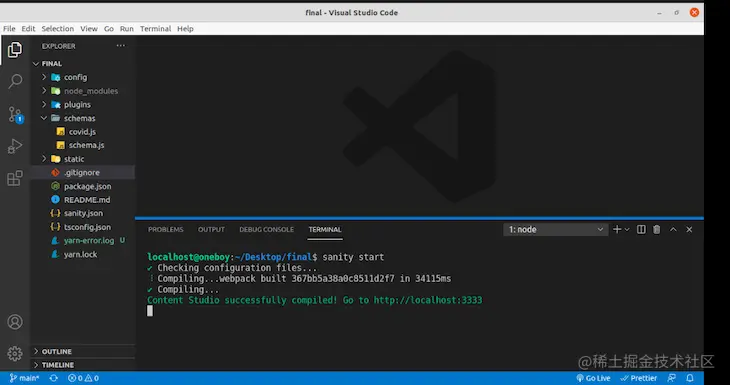
Task: Switch to the OUTPUT tab
Action: coord(211,230)
